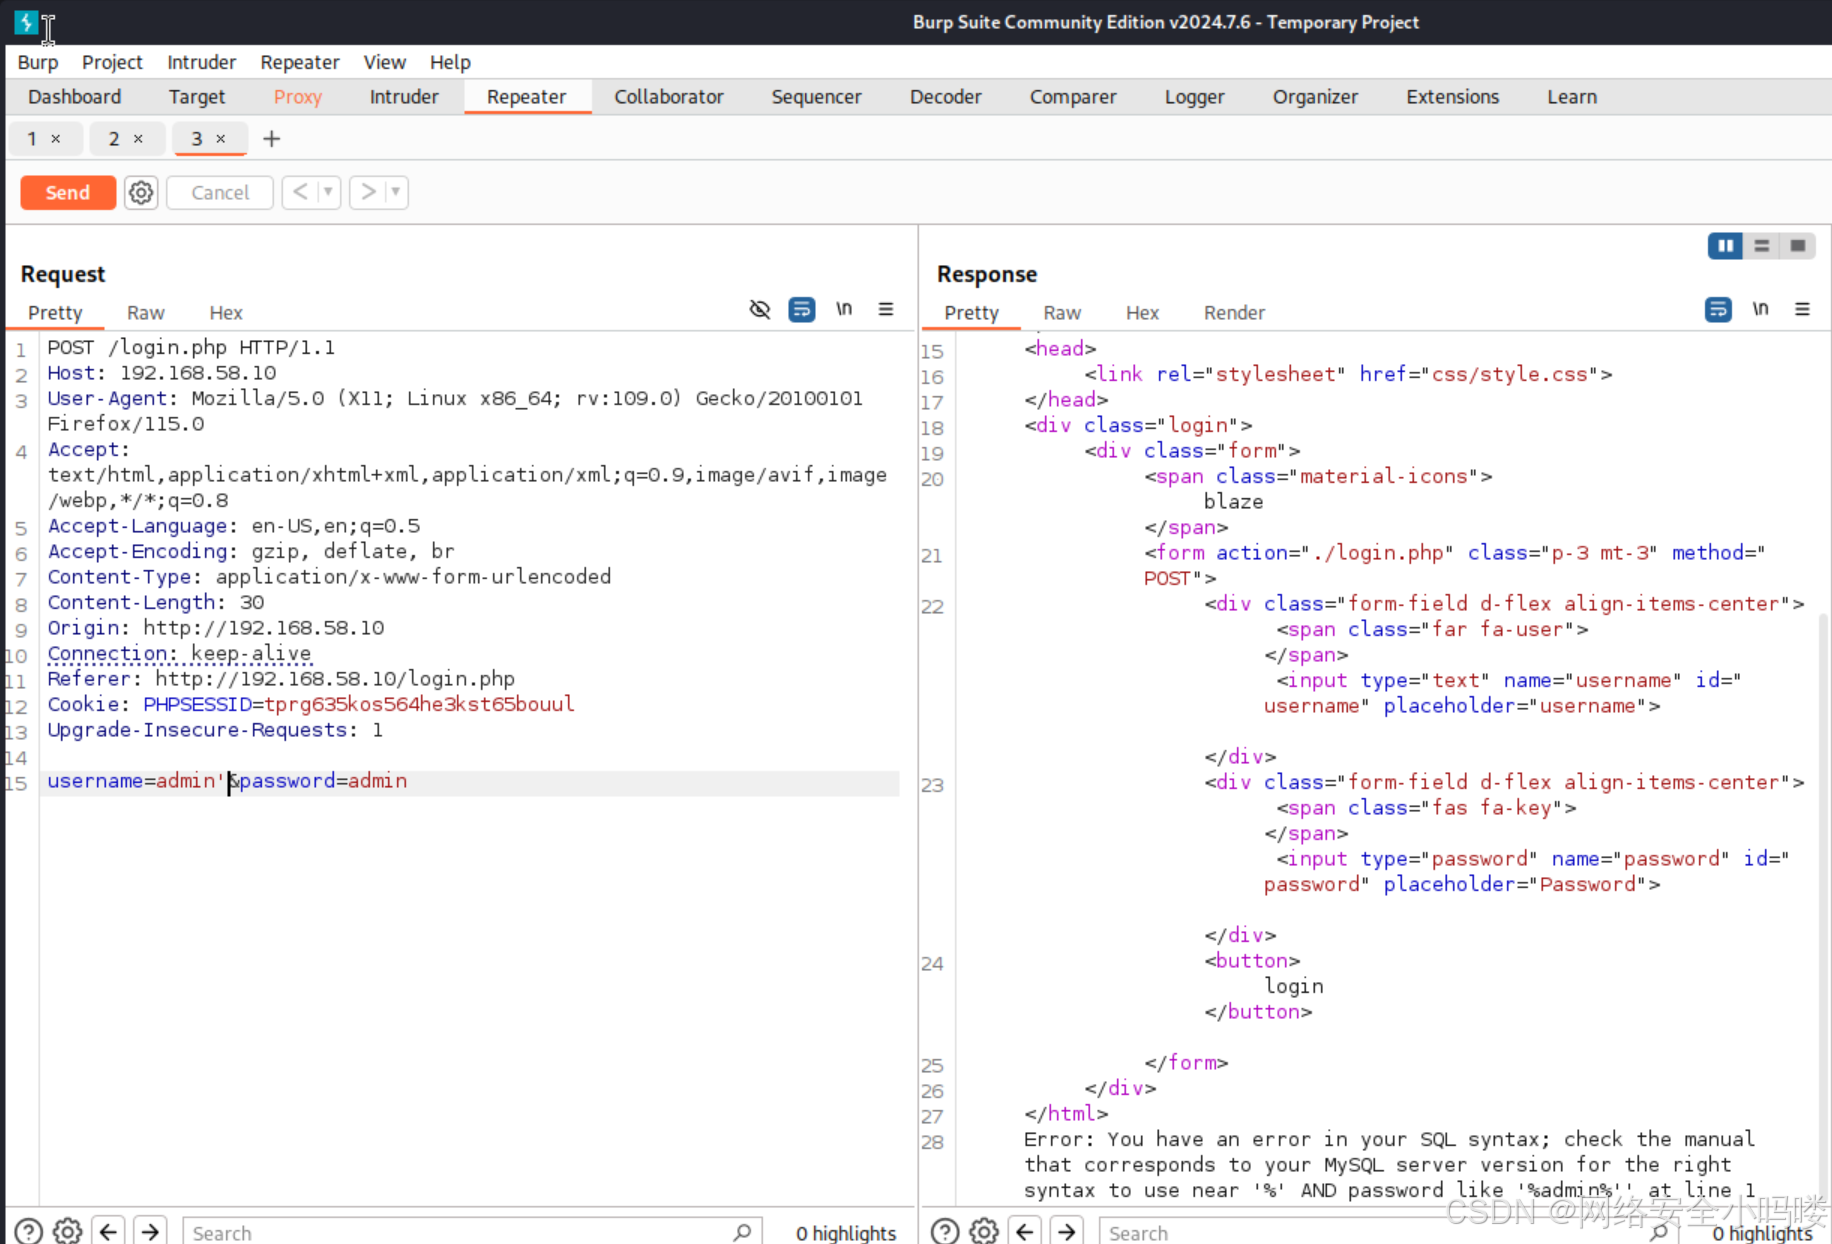Open the forward history dropdown arrow

click(396, 192)
